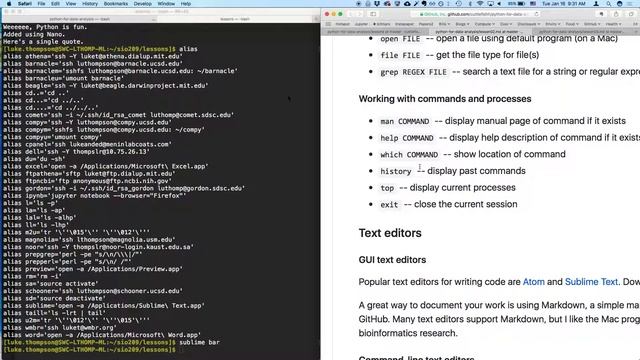Click 'Working with commands and processes' heading
This screenshot has width=640, height=360.
pyautogui.click(x=445, y=99)
